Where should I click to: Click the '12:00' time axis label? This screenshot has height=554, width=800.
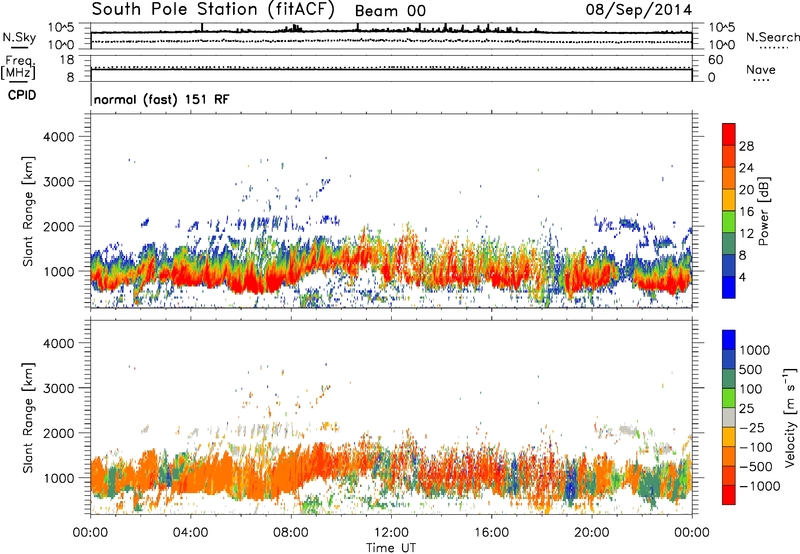point(391,533)
